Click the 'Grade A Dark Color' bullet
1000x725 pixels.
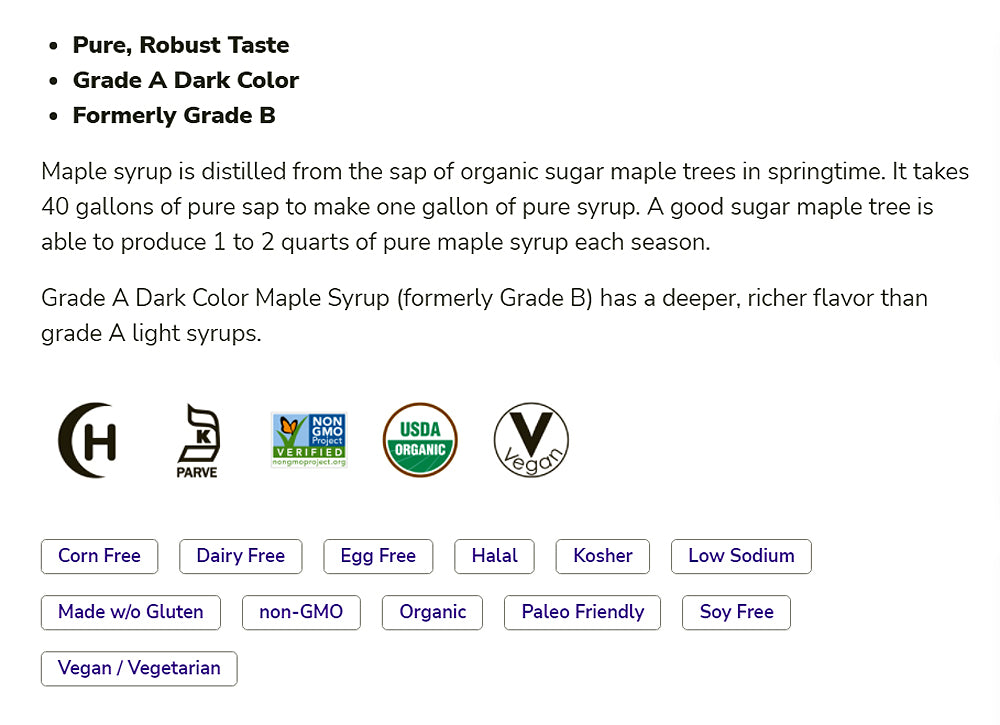[x=186, y=80]
